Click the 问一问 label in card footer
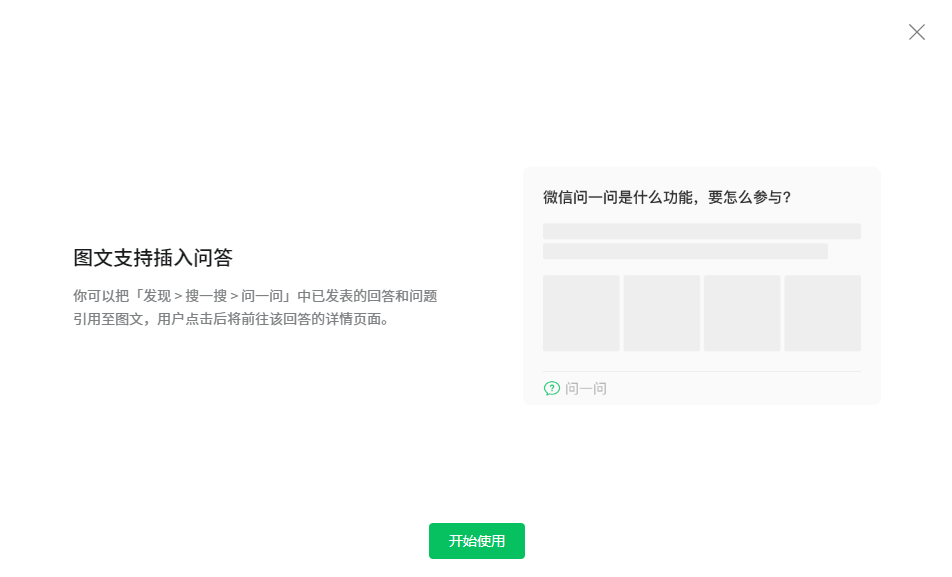The image size is (952, 577). point(586,388)
